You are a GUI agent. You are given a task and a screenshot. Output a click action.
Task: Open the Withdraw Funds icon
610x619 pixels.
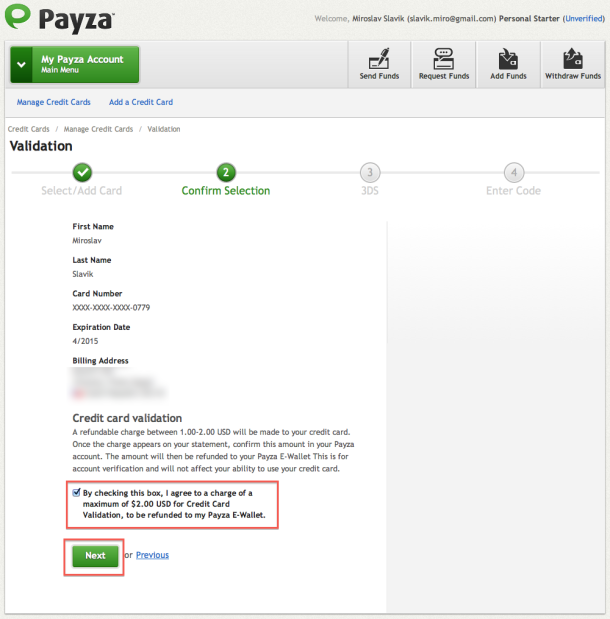pos(572,58)
